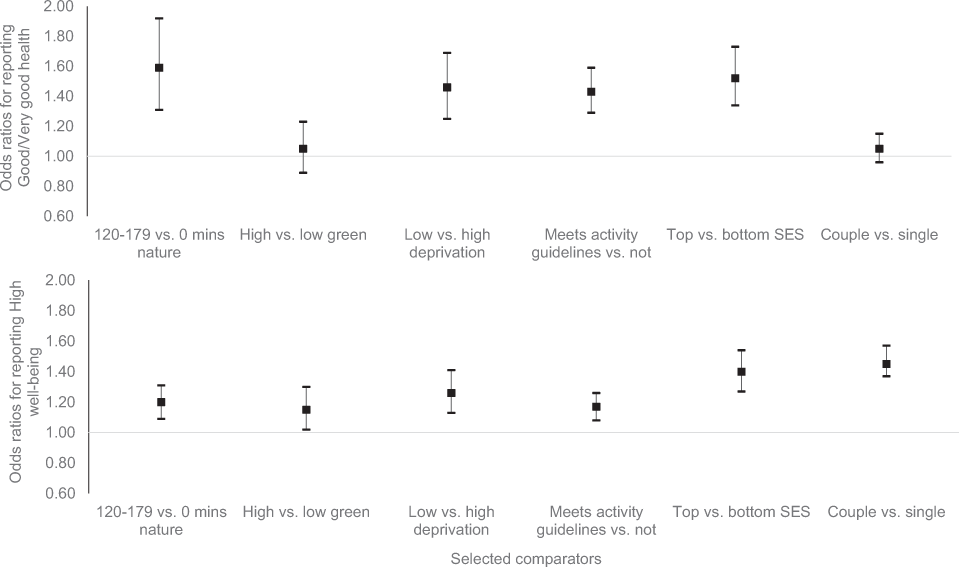The height and width of the screenshot is (567, 959).
Task: Select the Top vs. bottom SES marker in well-being chart
Action: [x=741, y=372]
